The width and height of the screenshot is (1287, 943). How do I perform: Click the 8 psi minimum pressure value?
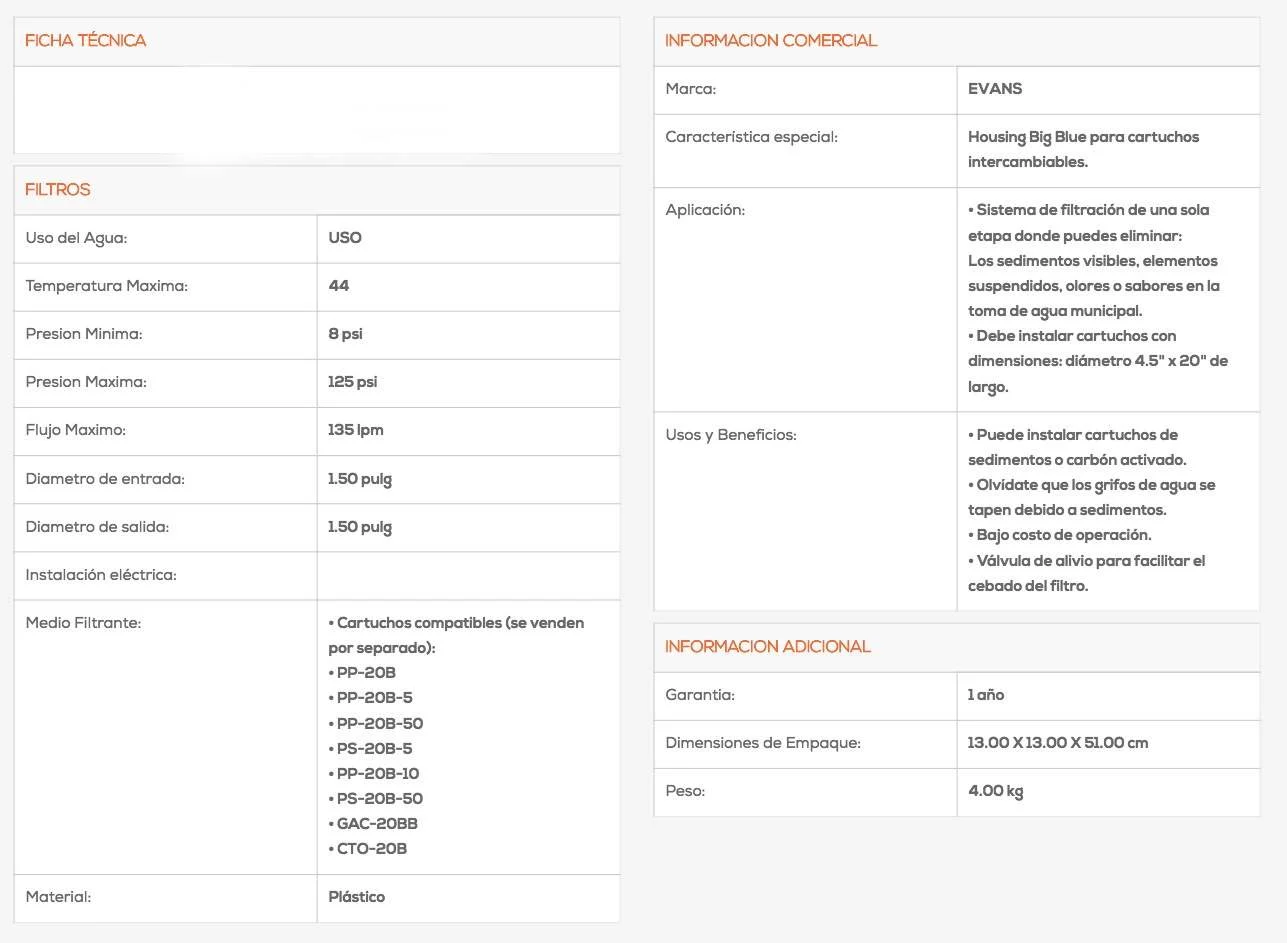tap(345, 334)
